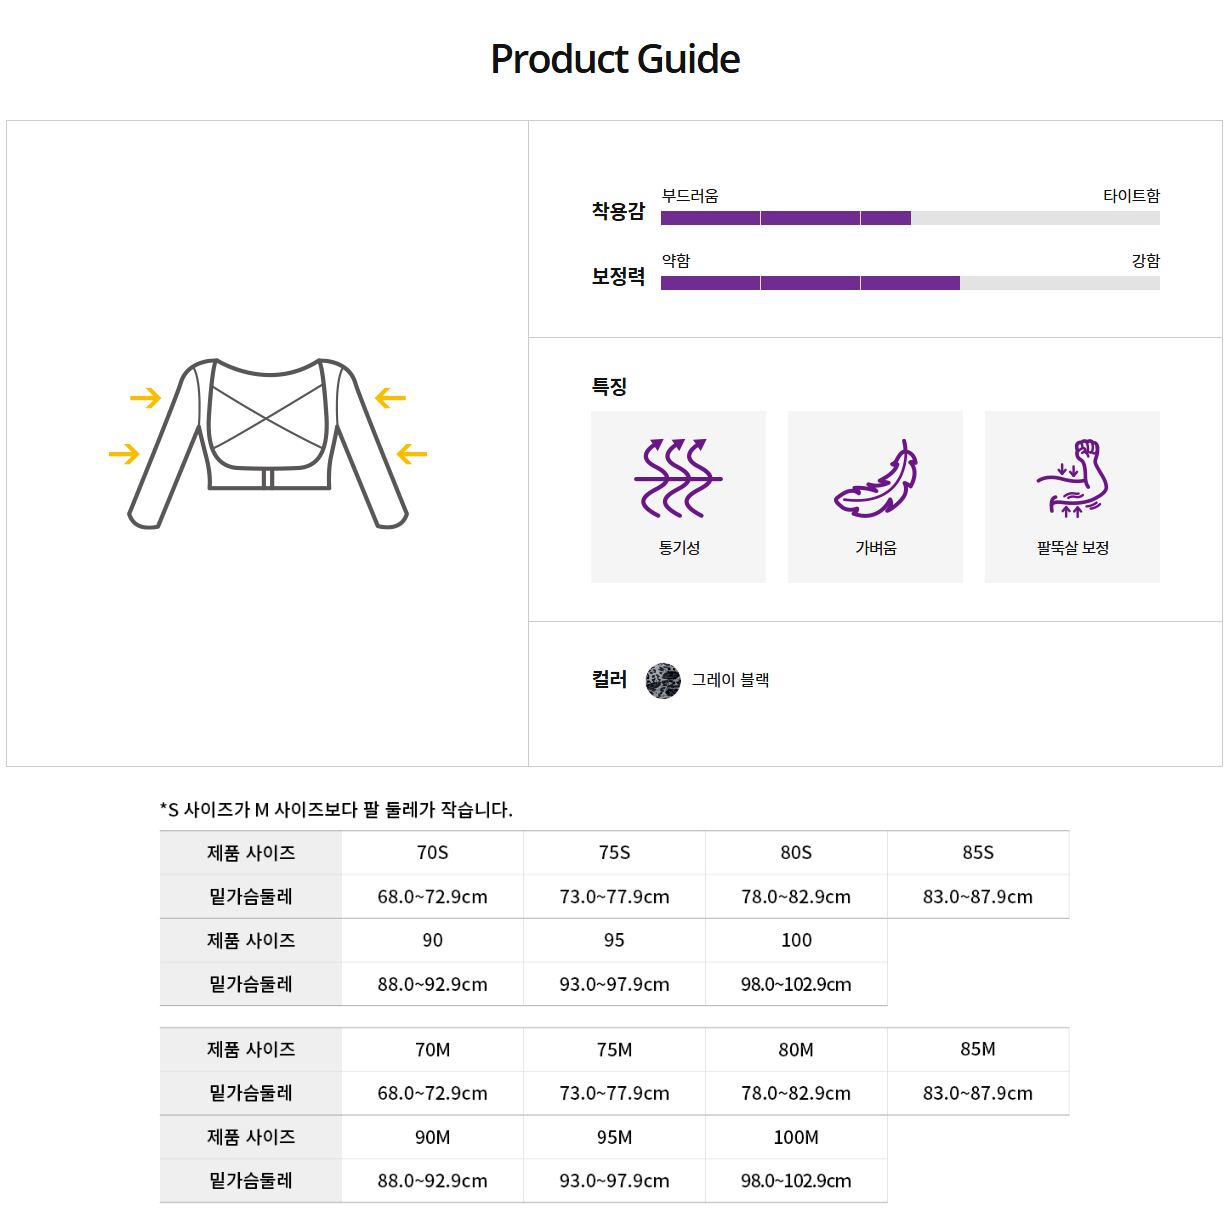This screenshot has width=1230, height=1226.
Task: Click the lightweight feather icon
Action: [x=876, y=479]
